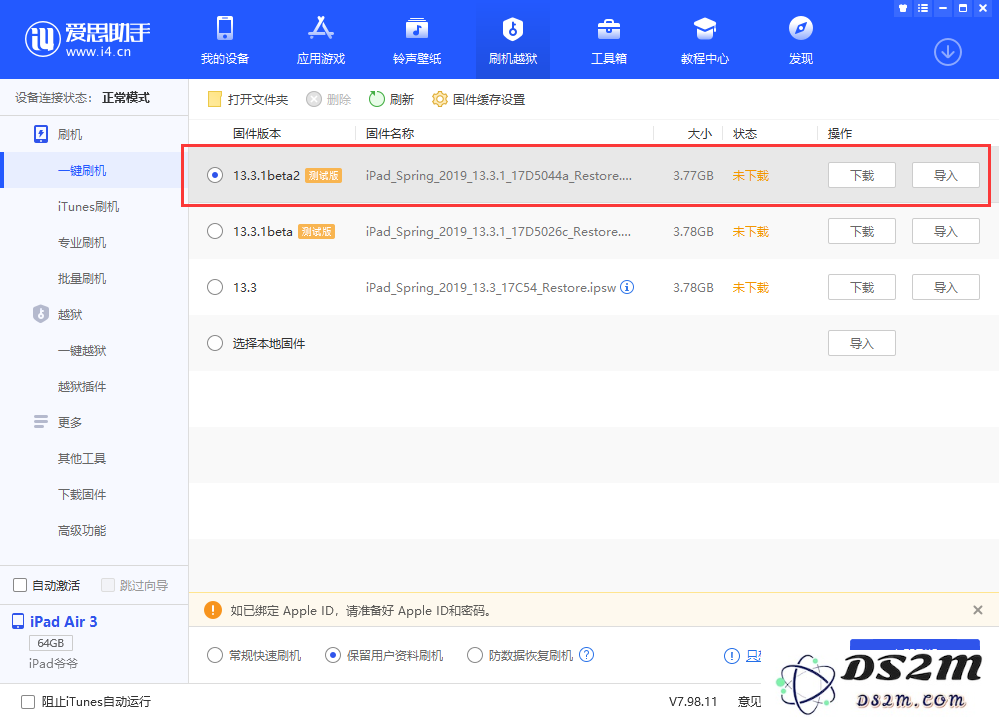Toggle 阻止iTunes自动运行 checkbox

click(x=27, y=701)
